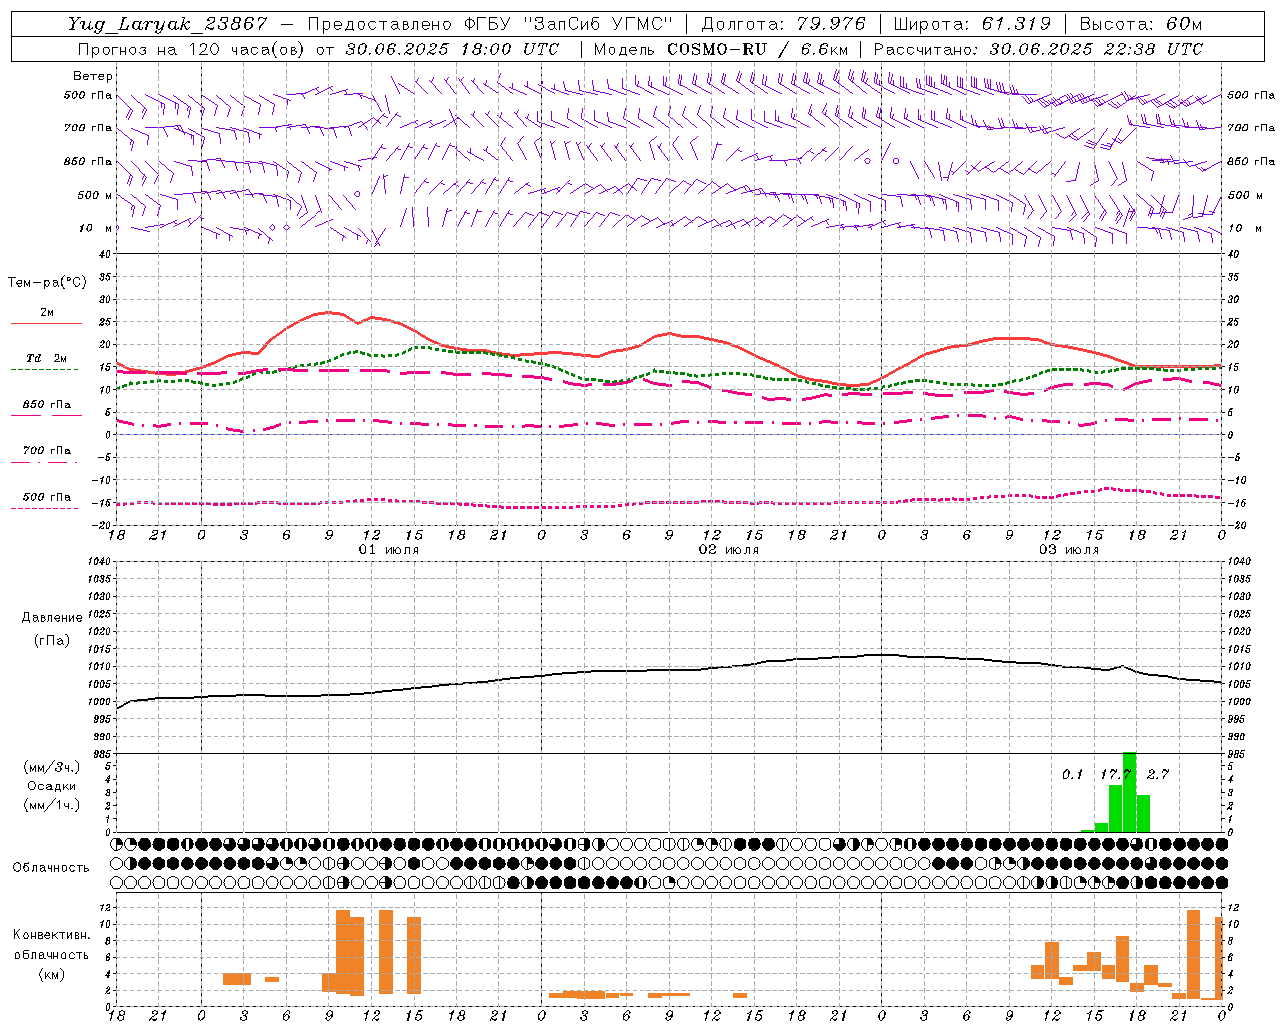Image resolution: width=1280 pixels, height=1024 pixels.
Task: Click the 'Td 2м' dew point legend entry
Action: [x=46, y=358]
